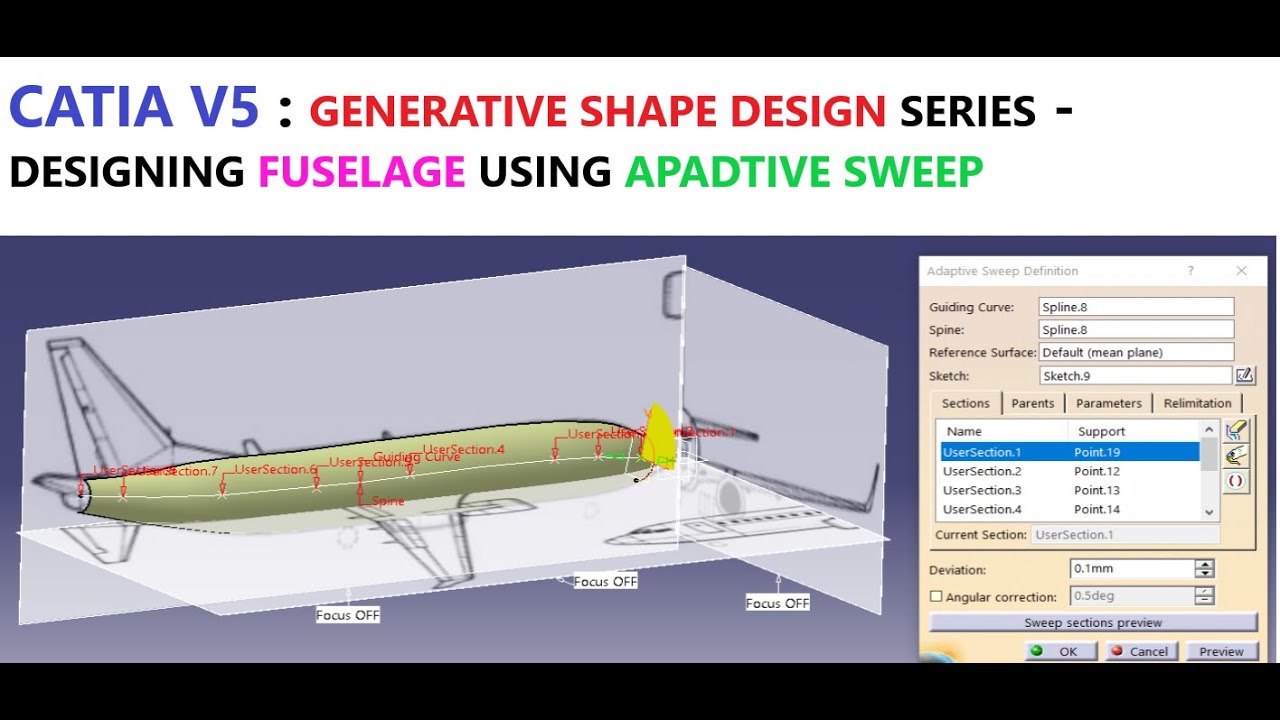The image size is (1280, 720).
Task: Click the UserSection.4 label in the viewport
Action: (463, 449)
